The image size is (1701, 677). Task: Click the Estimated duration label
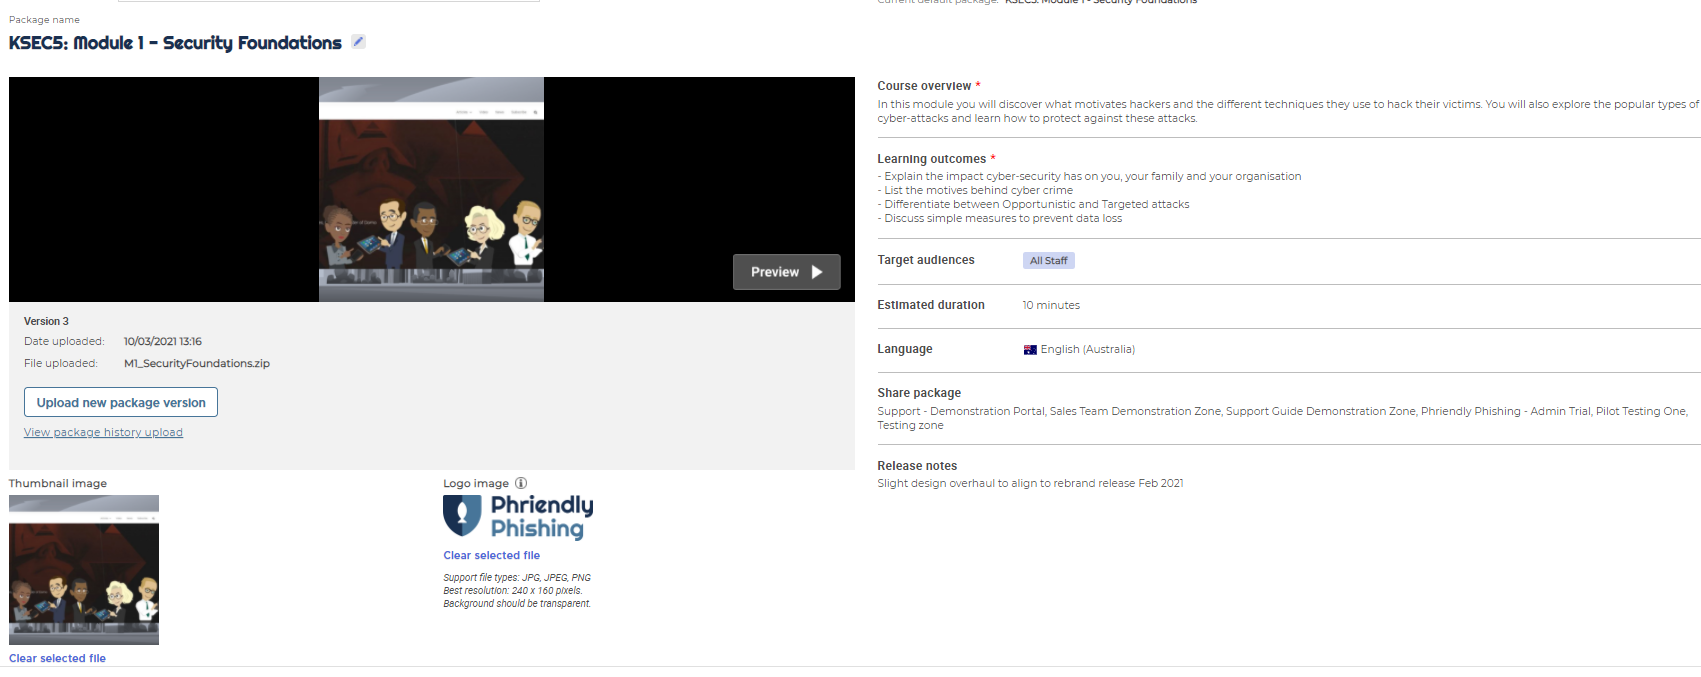(x=931, y=305)
